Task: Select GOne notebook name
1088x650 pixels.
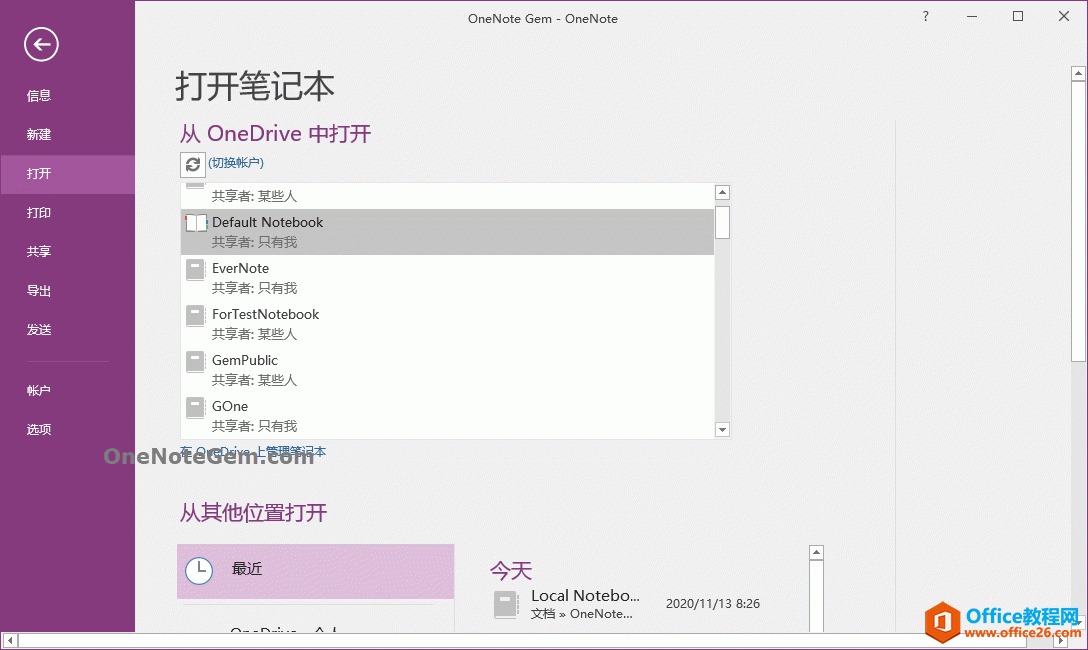Action: [x=230, y=406]
